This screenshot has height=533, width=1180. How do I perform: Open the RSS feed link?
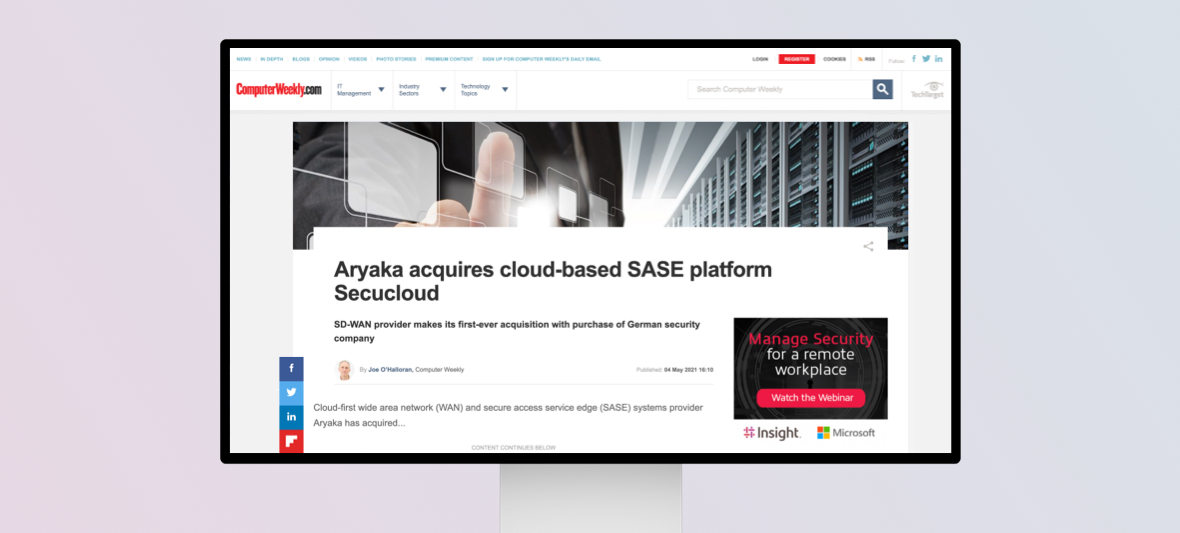867,59
